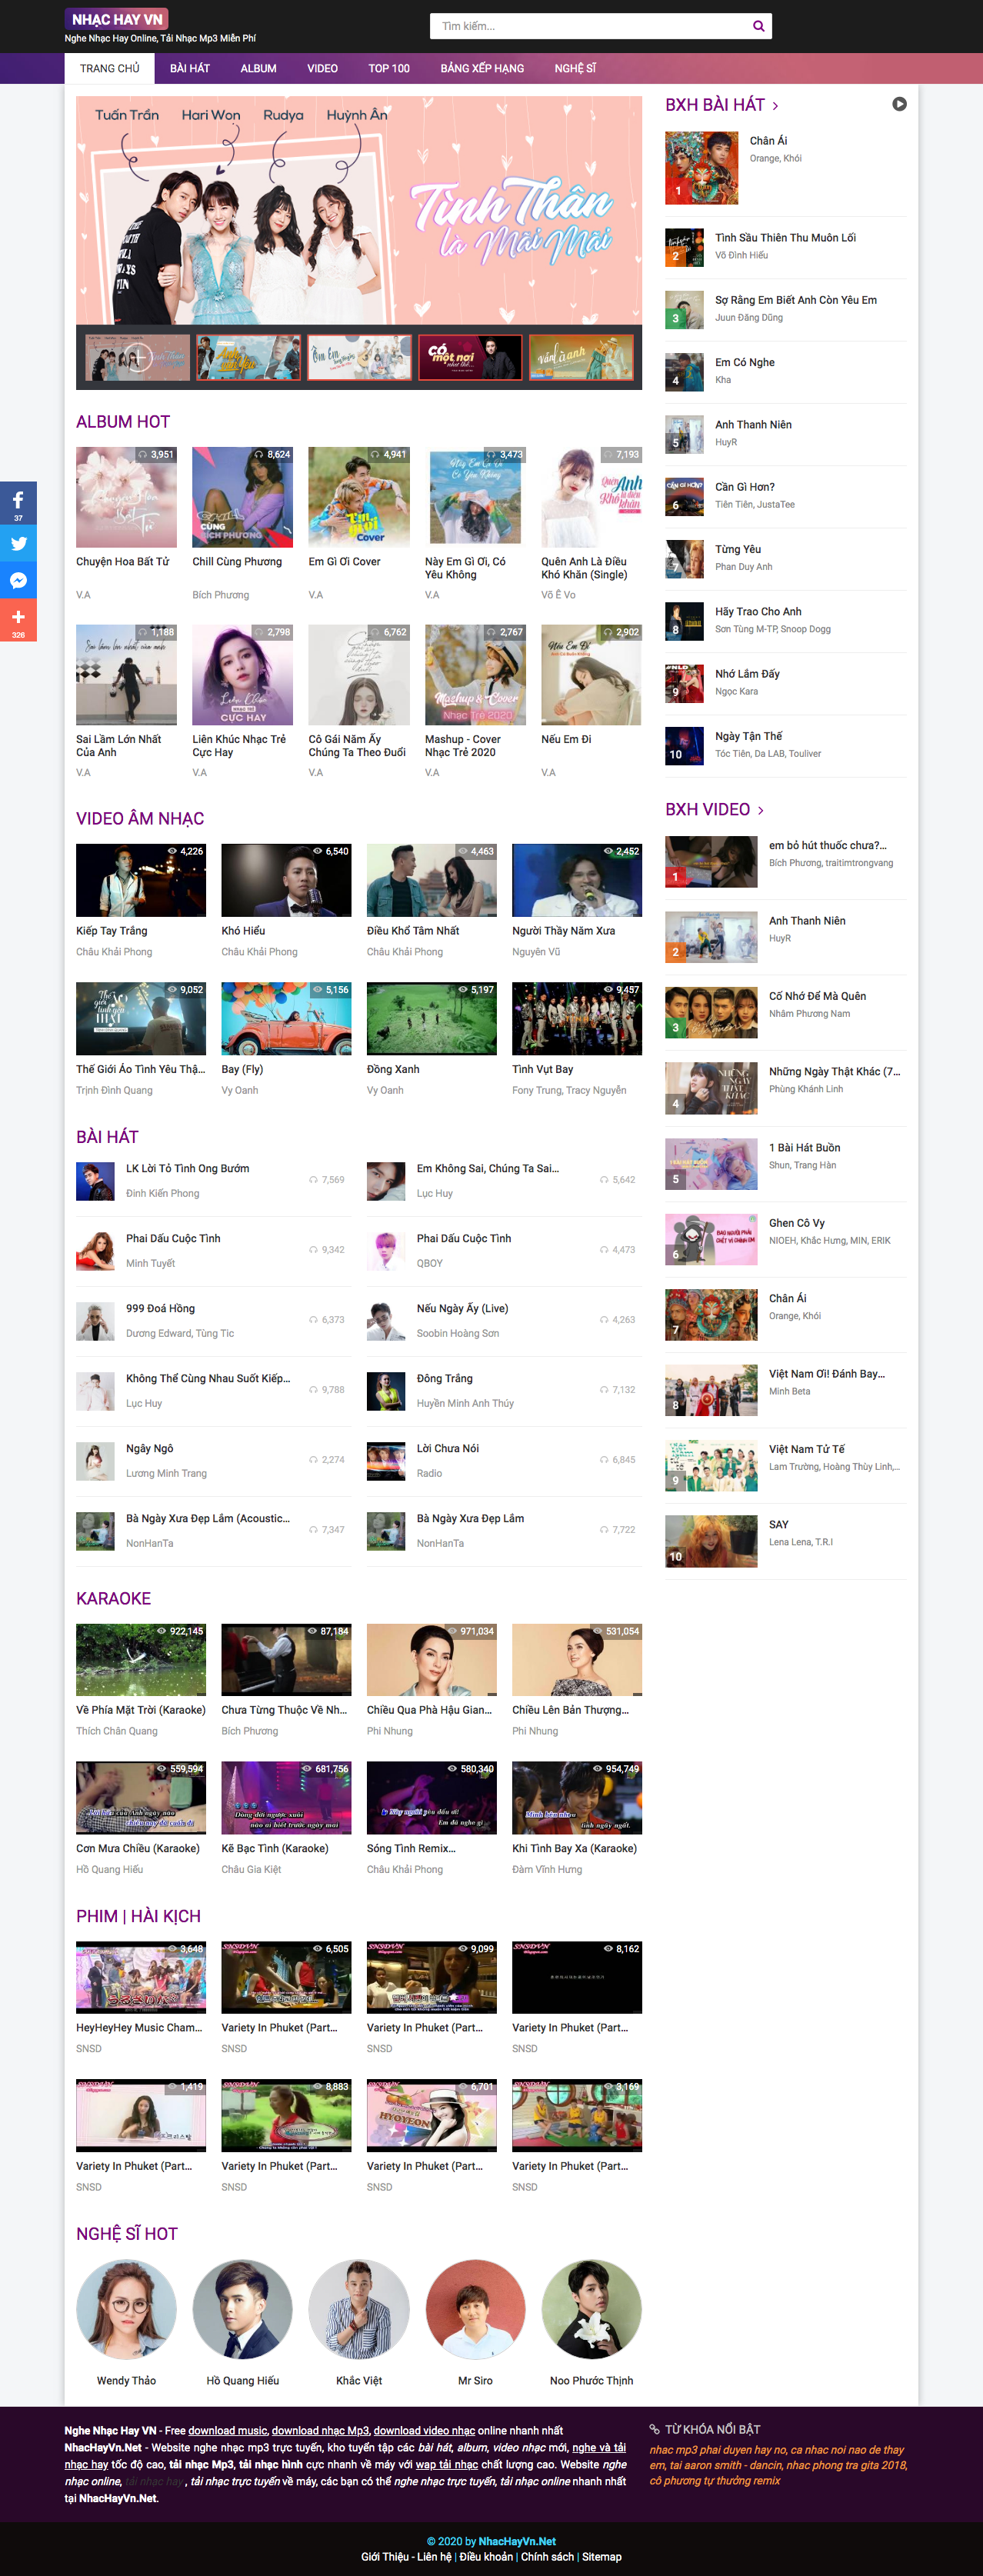Open the Messenger share icon
The height and width of the screenshot is (2576, 983).
click(18, 581)
